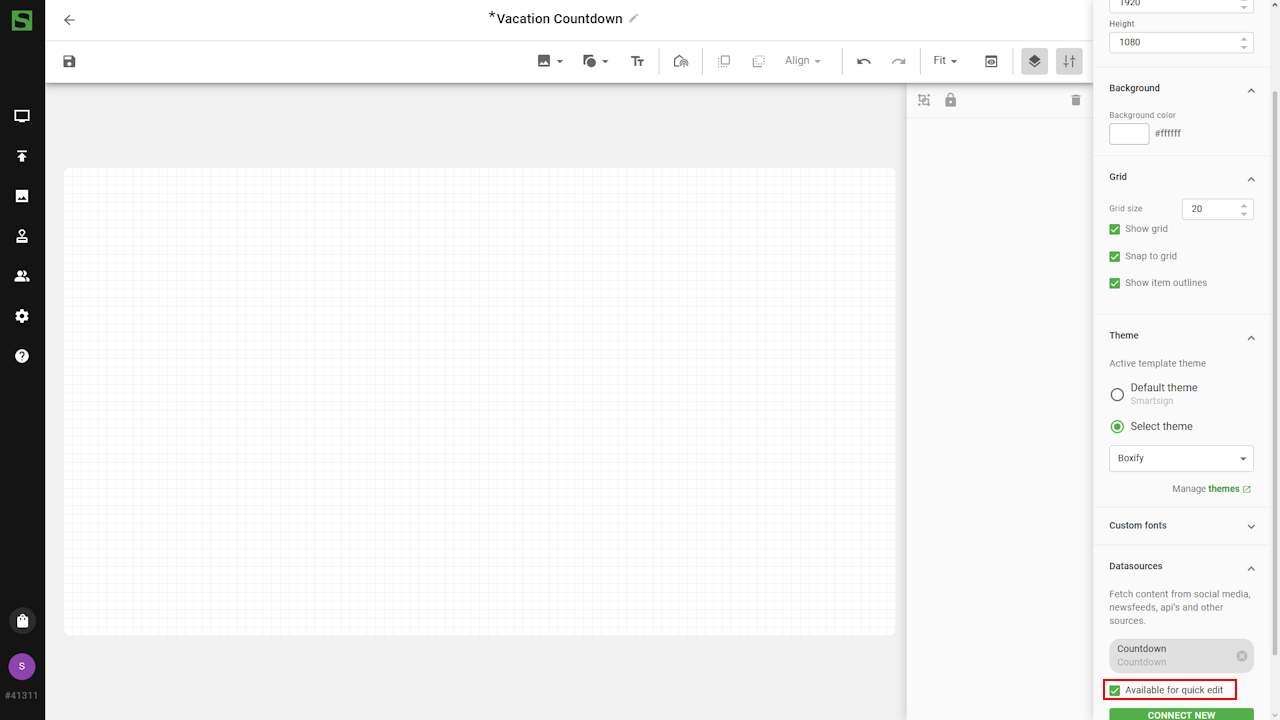Rename template with pencil icon
Screen dimensions: 1280x720
[x=634, y=18]
